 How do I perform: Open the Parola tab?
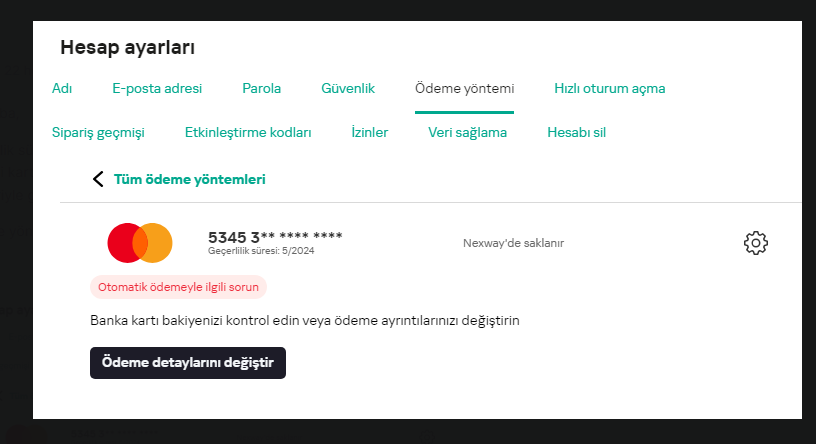[x=261, y=88]
